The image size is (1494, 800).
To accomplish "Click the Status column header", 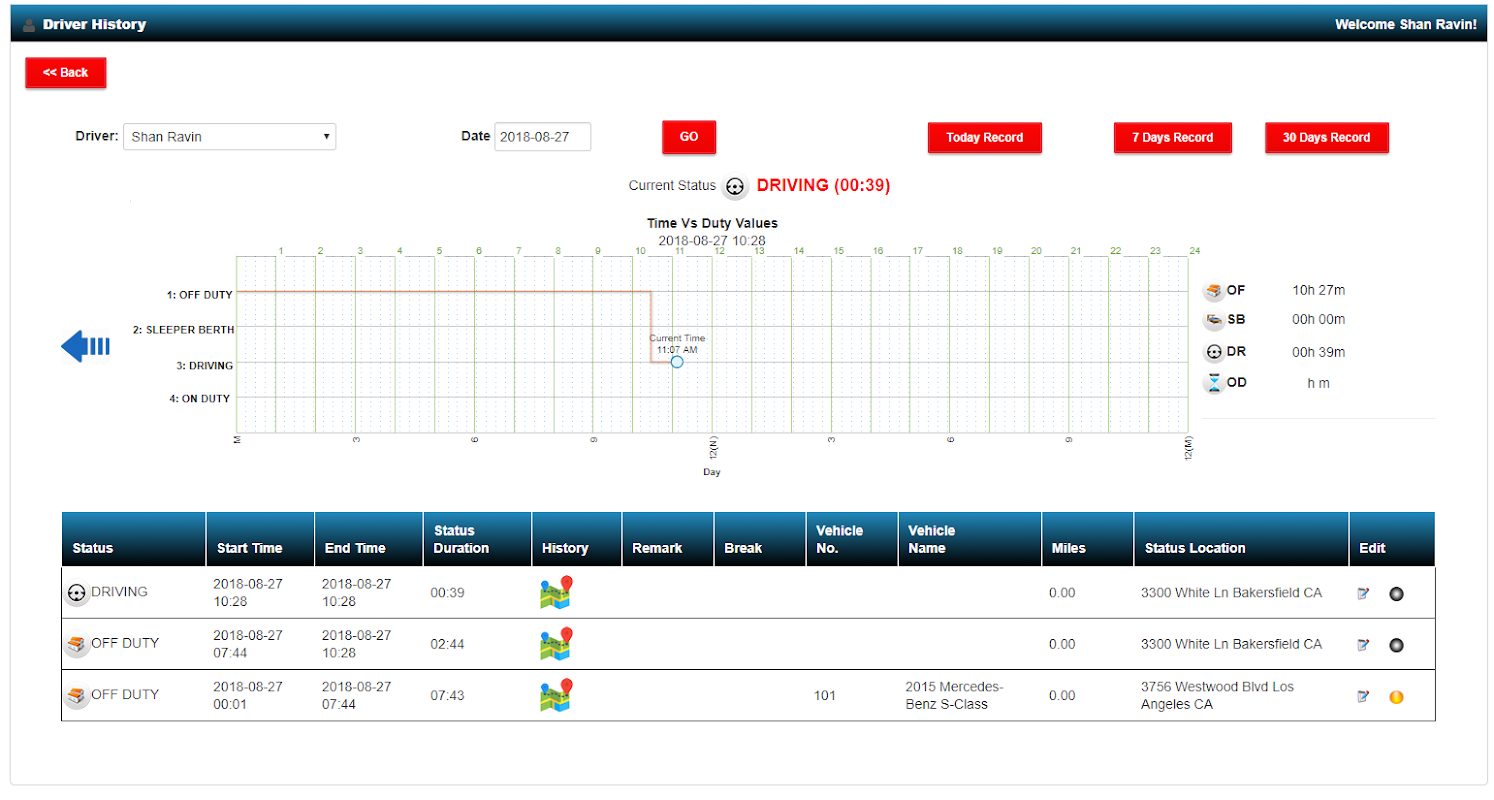I will pos(134,540).
